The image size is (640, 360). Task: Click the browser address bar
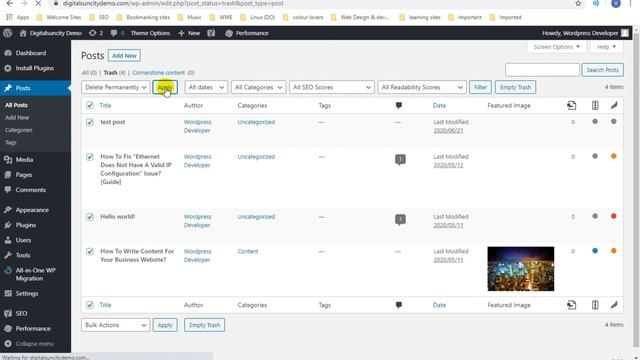(310, 3)
